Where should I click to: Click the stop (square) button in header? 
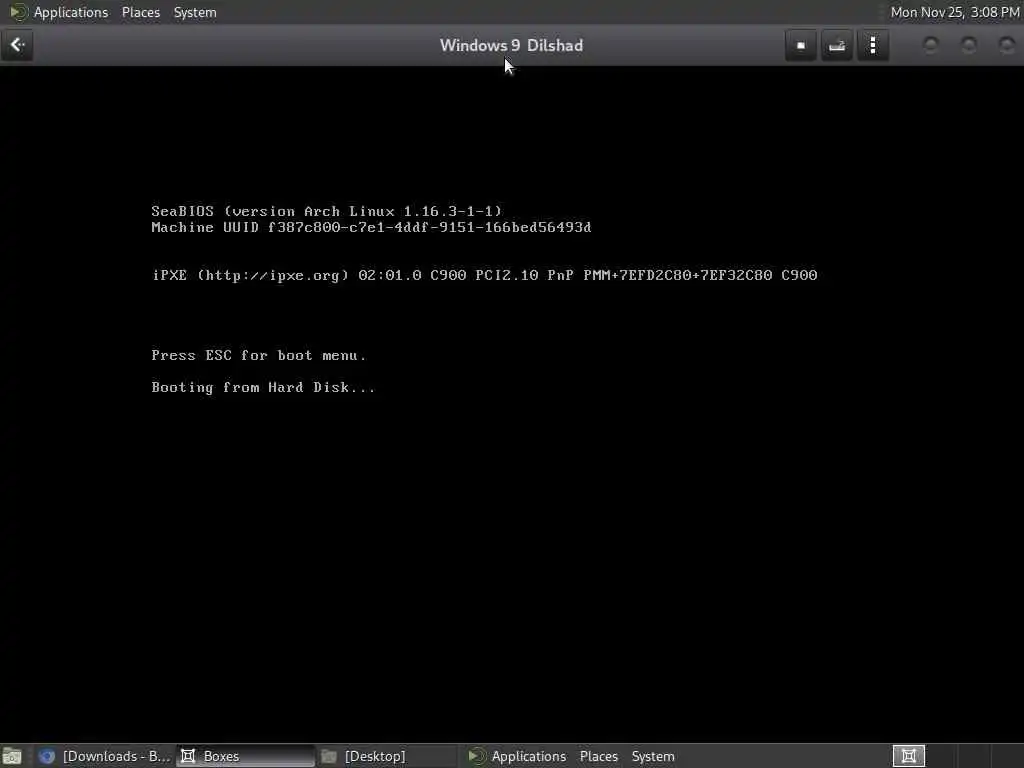pos(801,45)
